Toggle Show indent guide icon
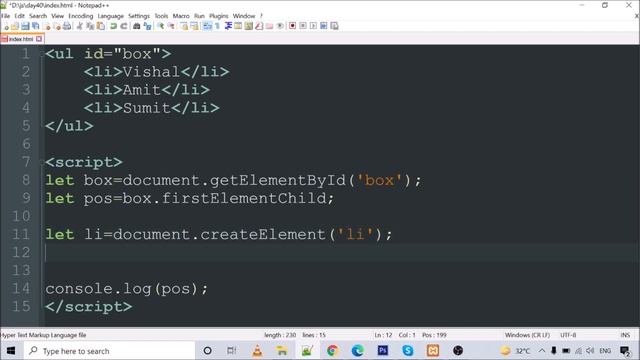 tap(229, 26)
